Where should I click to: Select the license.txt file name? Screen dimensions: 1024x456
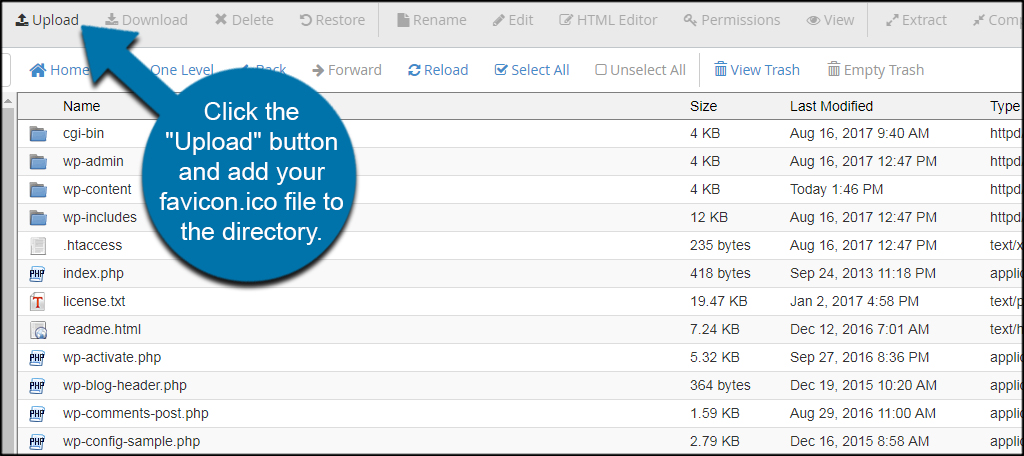[x=94, y=302]
